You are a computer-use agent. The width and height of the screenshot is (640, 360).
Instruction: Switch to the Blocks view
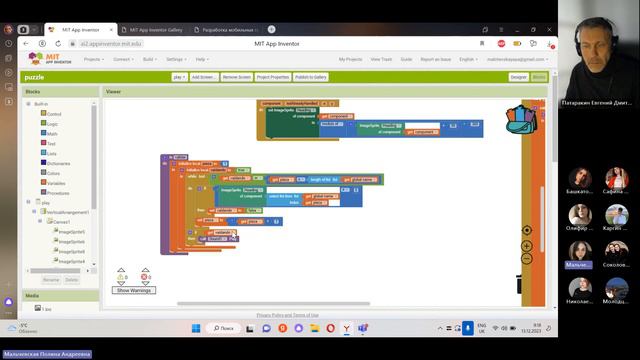539,77
